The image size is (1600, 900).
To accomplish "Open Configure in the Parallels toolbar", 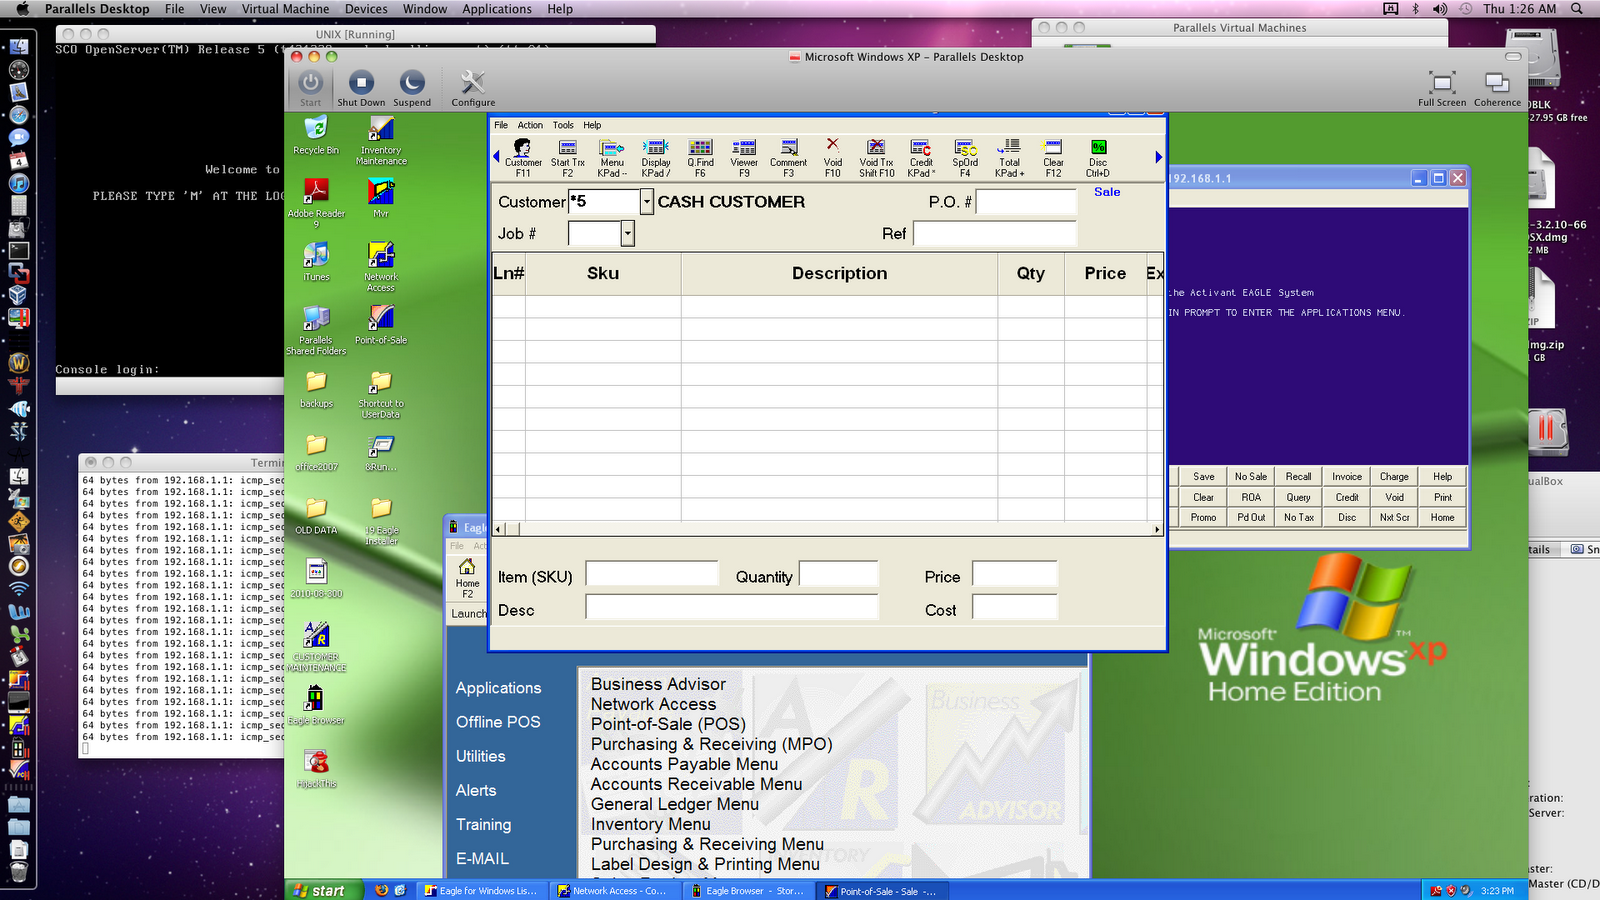I will point(473,88).
